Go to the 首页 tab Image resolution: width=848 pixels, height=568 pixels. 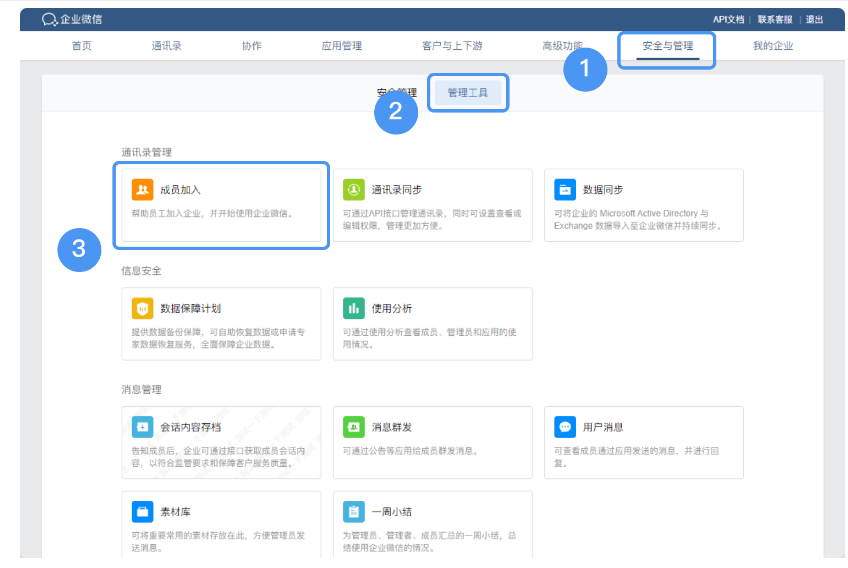[82, 46]
